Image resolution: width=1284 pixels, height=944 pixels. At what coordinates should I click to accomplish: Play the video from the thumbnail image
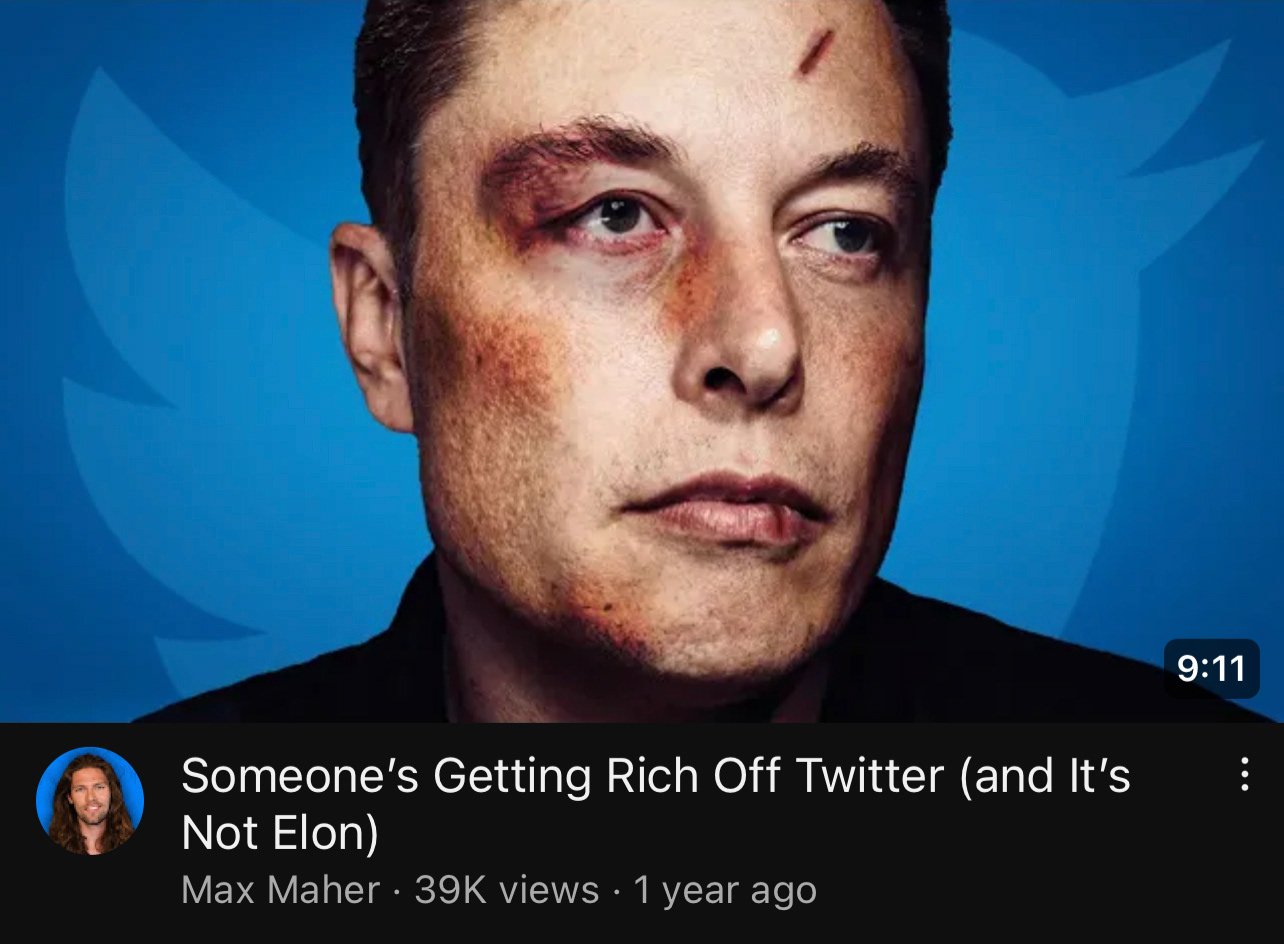(642, 360)
